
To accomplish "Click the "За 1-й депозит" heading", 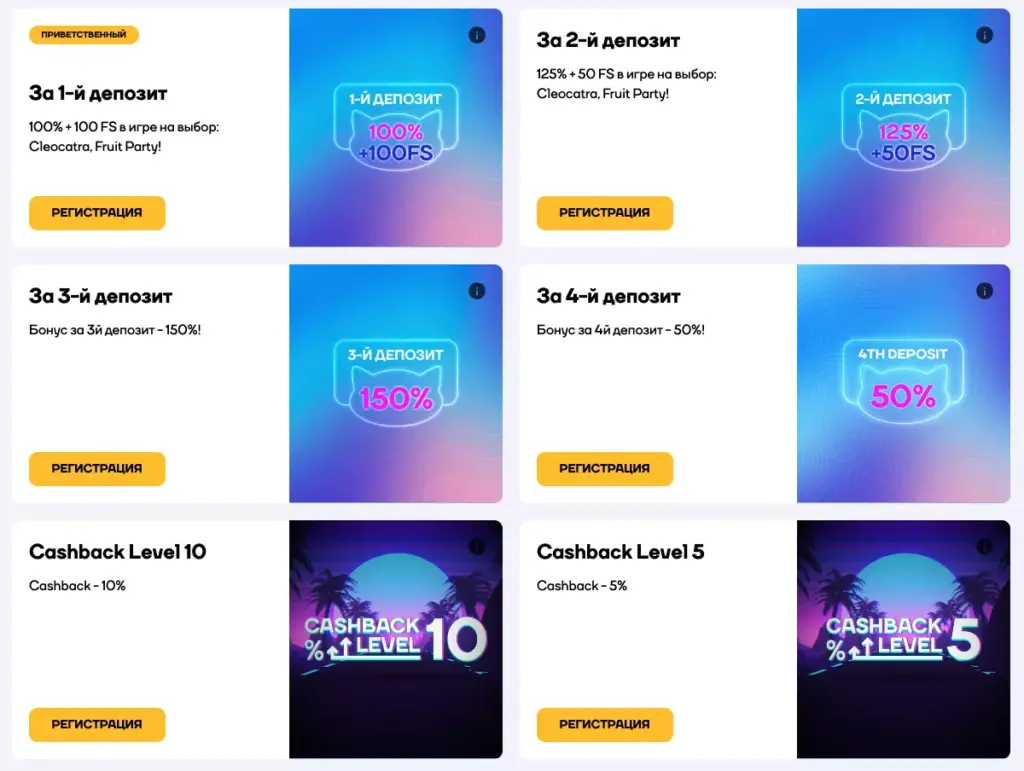I will [x=98, y=94].
